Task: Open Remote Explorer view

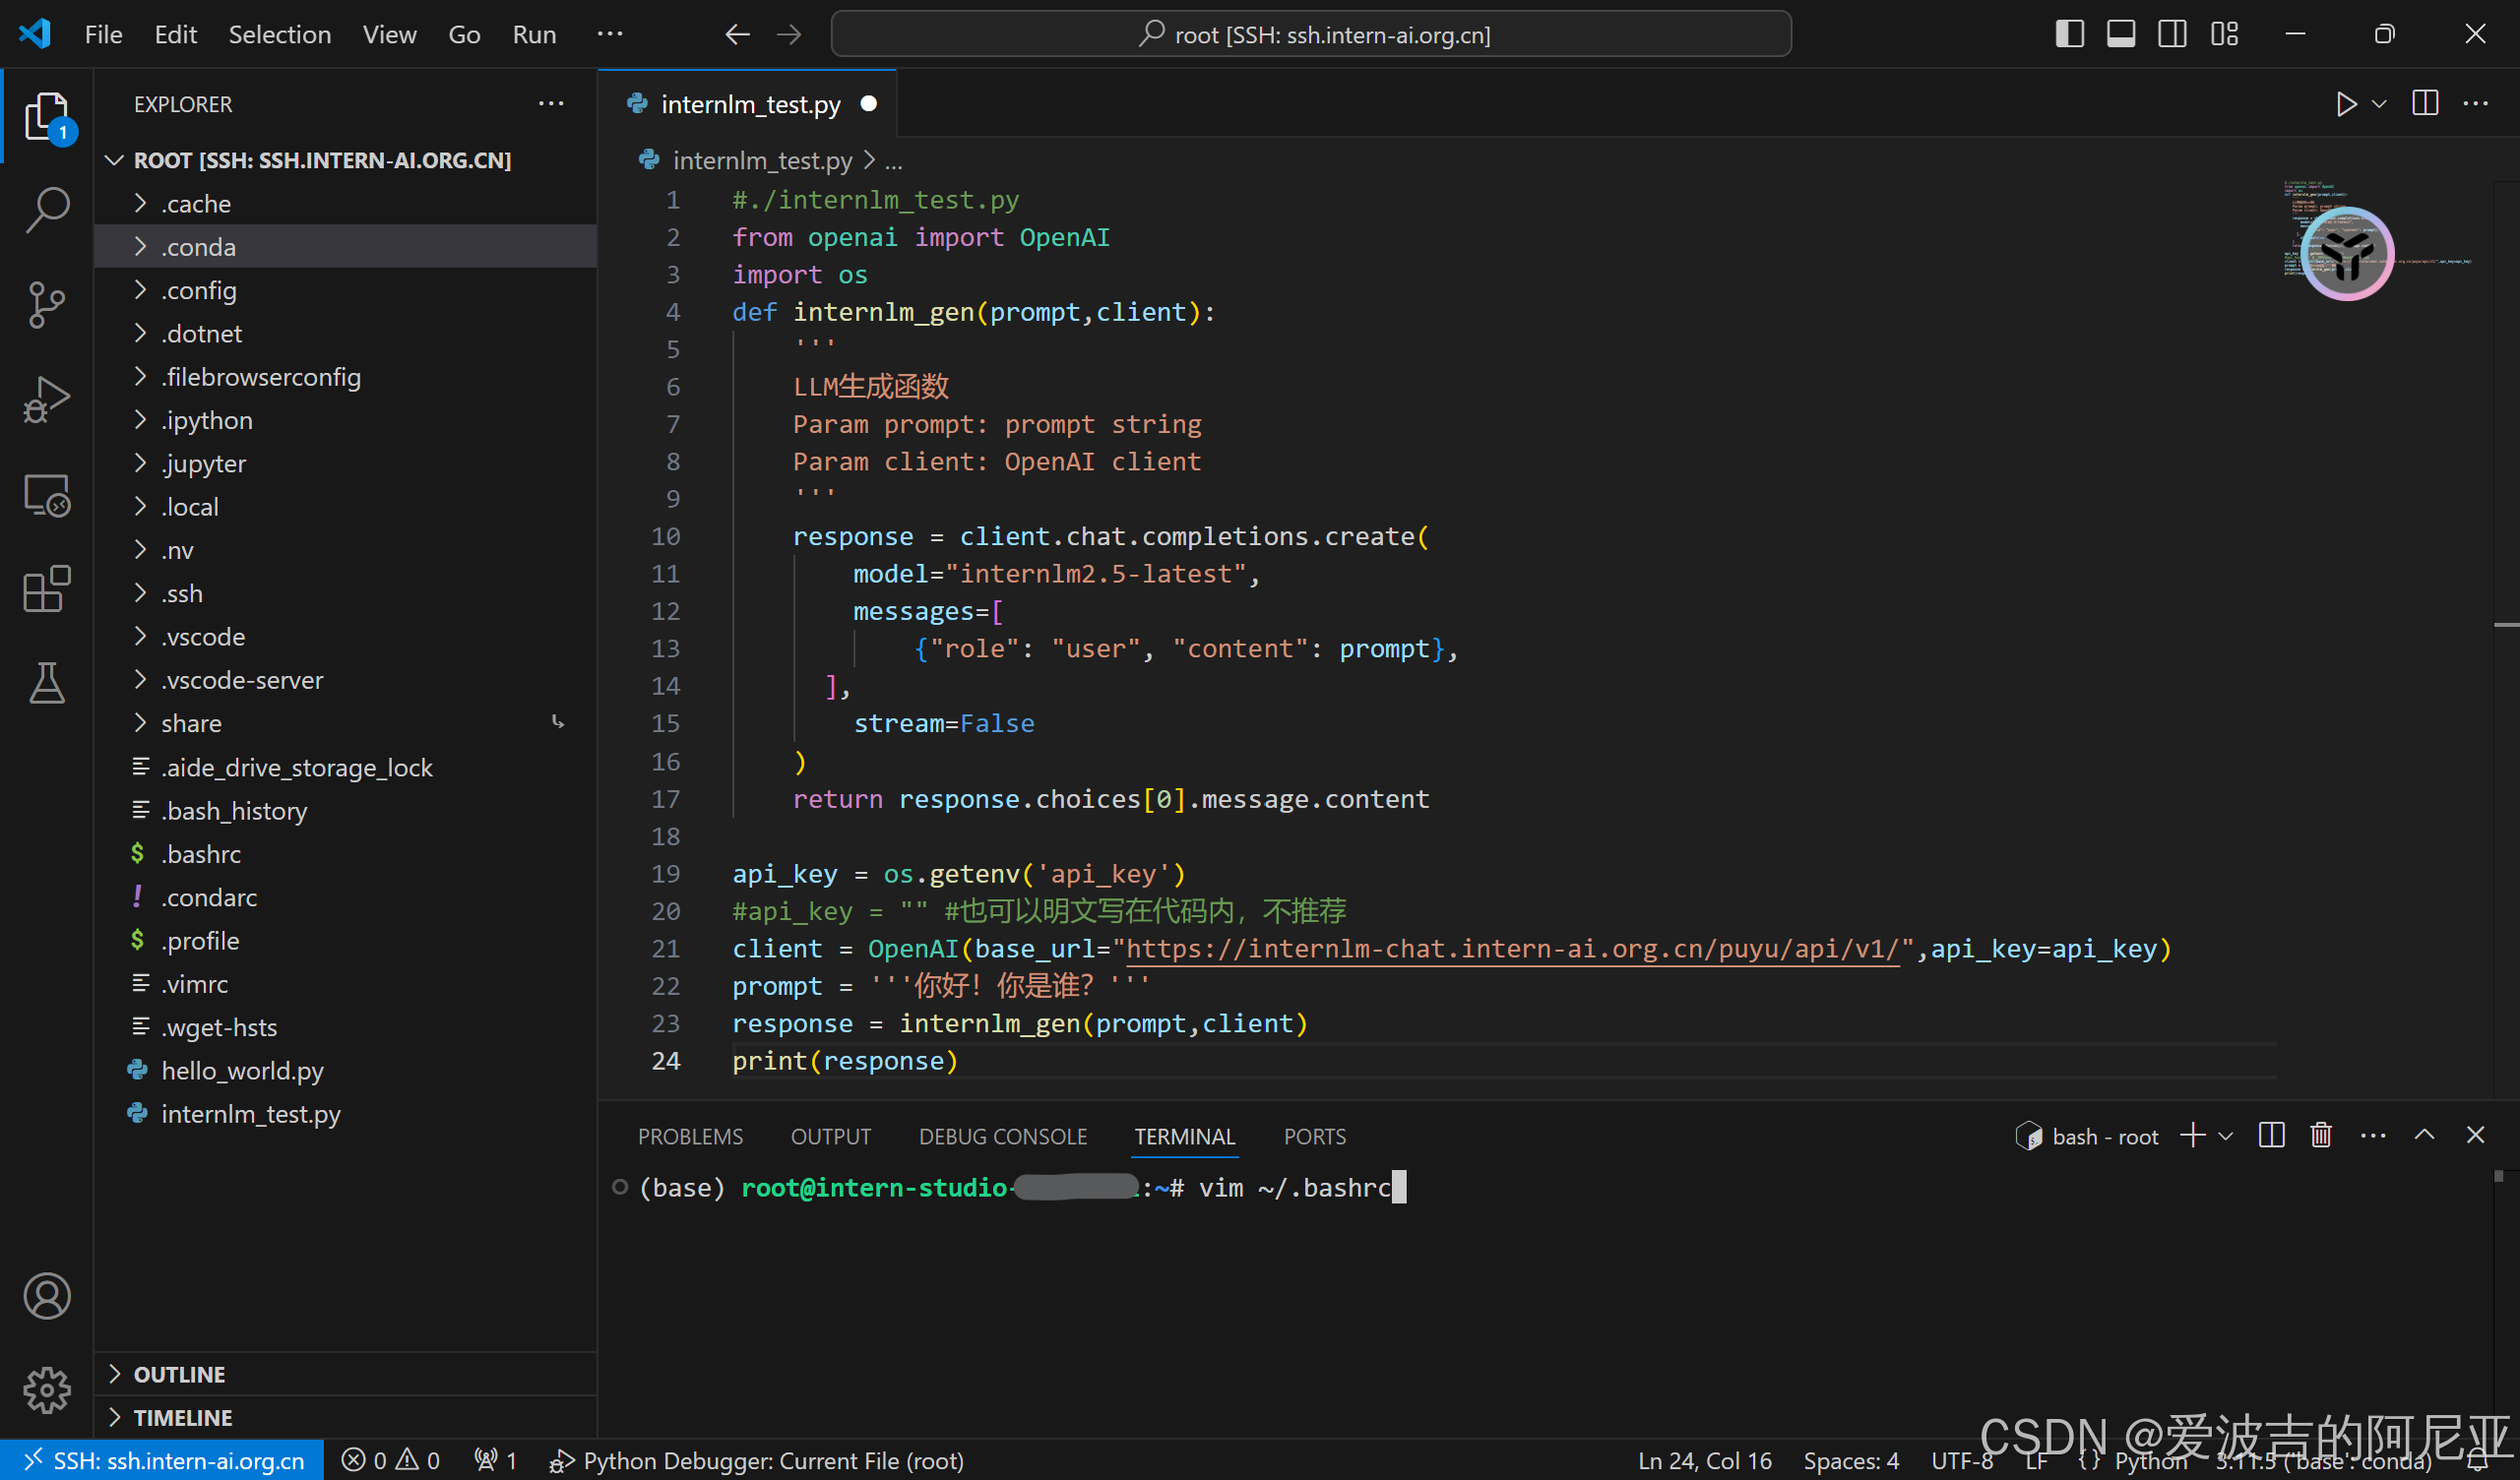Action: coord(46,494)
